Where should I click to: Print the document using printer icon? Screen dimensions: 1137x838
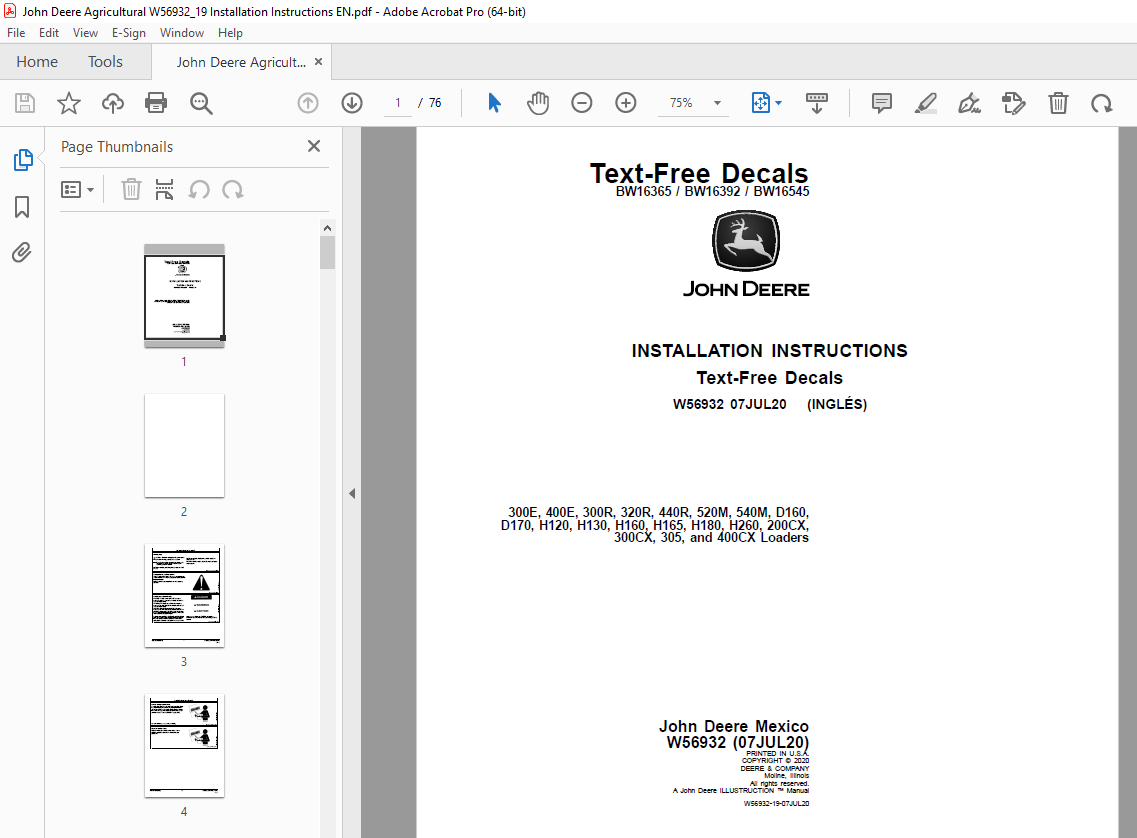coord(156,103)
